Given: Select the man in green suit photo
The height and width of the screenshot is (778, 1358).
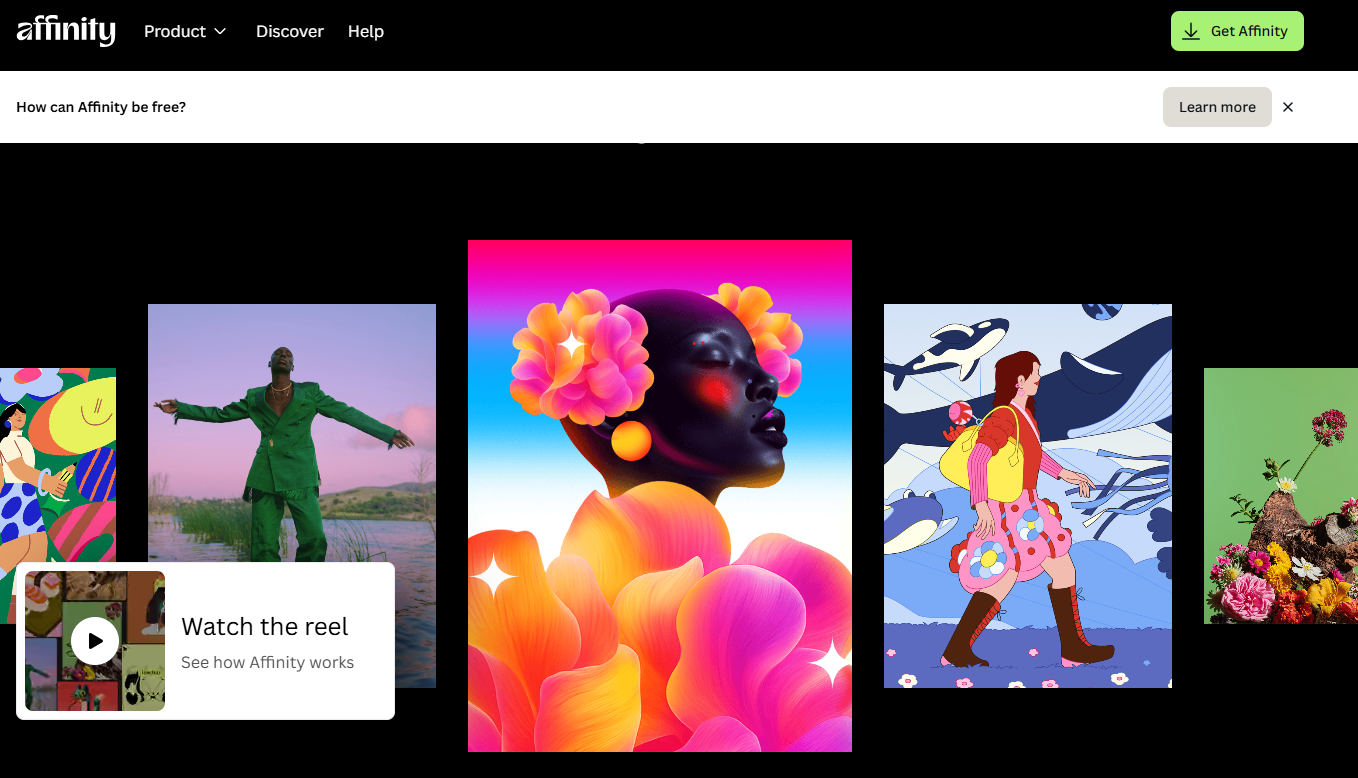Looking at the screenshot, I should (292, 430).
